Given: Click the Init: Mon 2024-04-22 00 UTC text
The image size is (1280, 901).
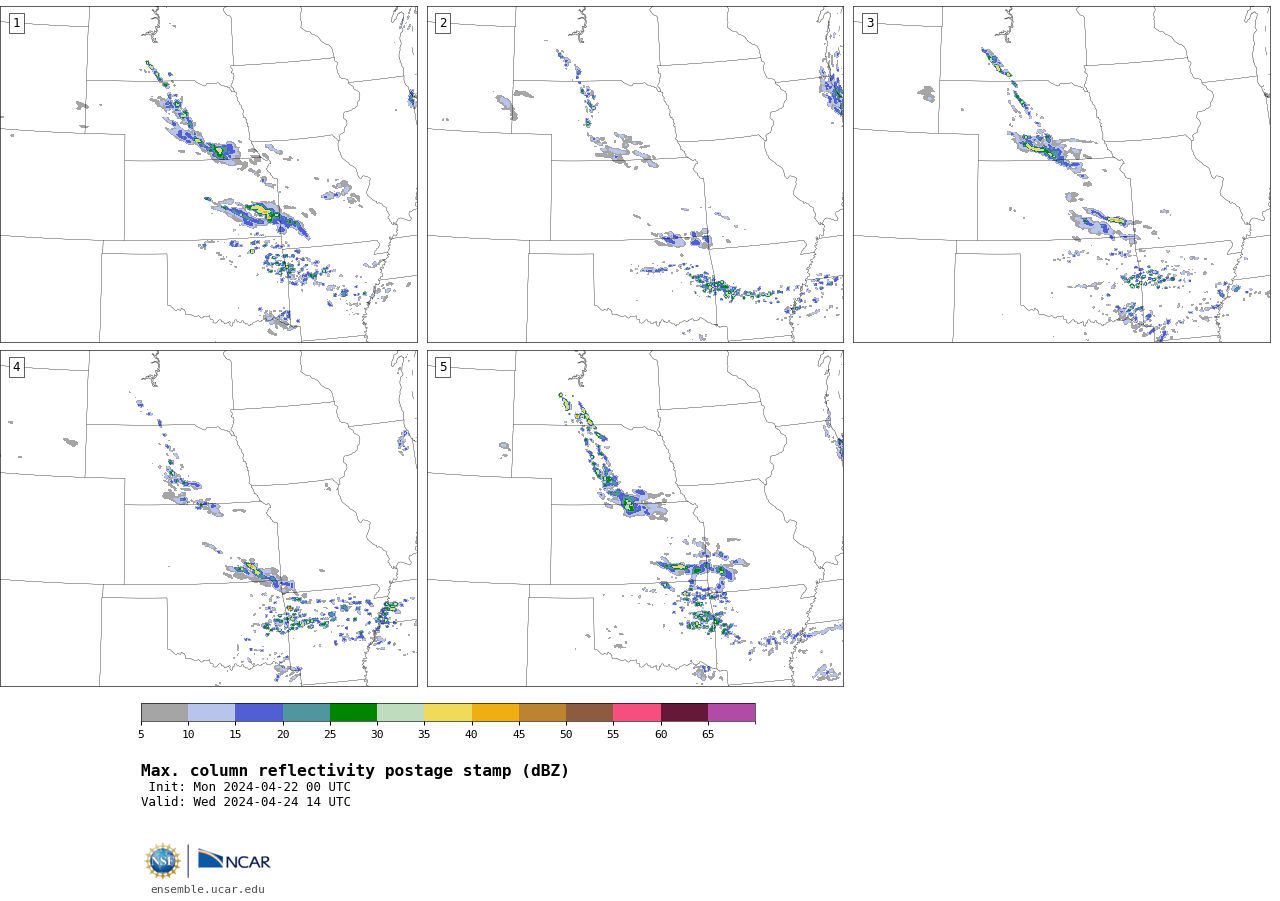Looking at the screenshot, I should pos(250,787).
